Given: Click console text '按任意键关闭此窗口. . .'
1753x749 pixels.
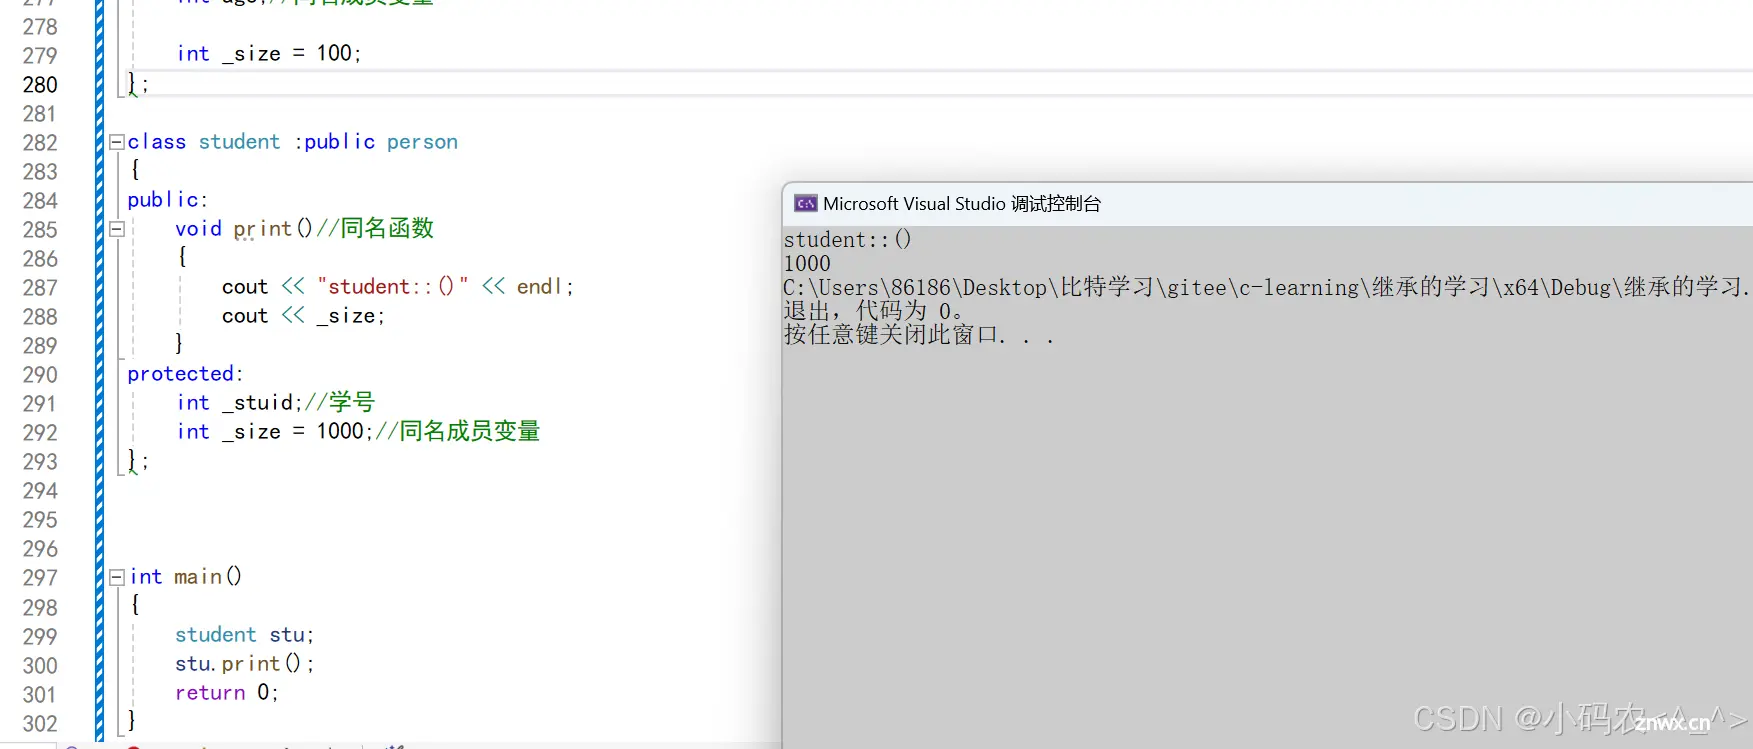Looking at the screenshot, I should [x=919, y=335].
